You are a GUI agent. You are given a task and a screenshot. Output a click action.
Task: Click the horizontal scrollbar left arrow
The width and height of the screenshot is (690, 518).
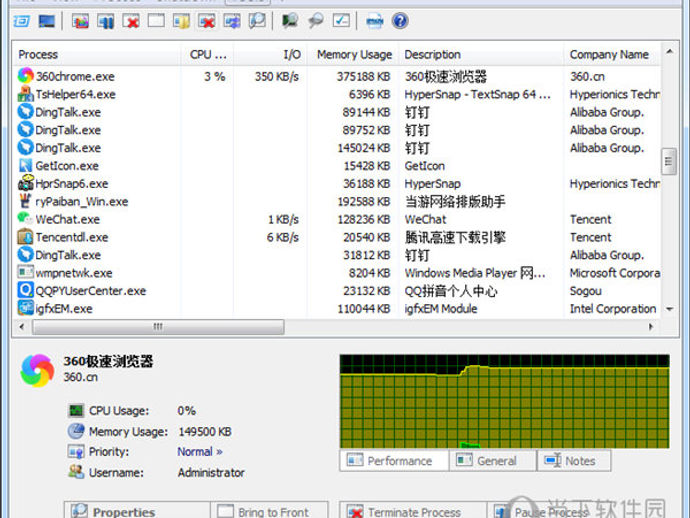pyautogui.click(x=22, y=327)
